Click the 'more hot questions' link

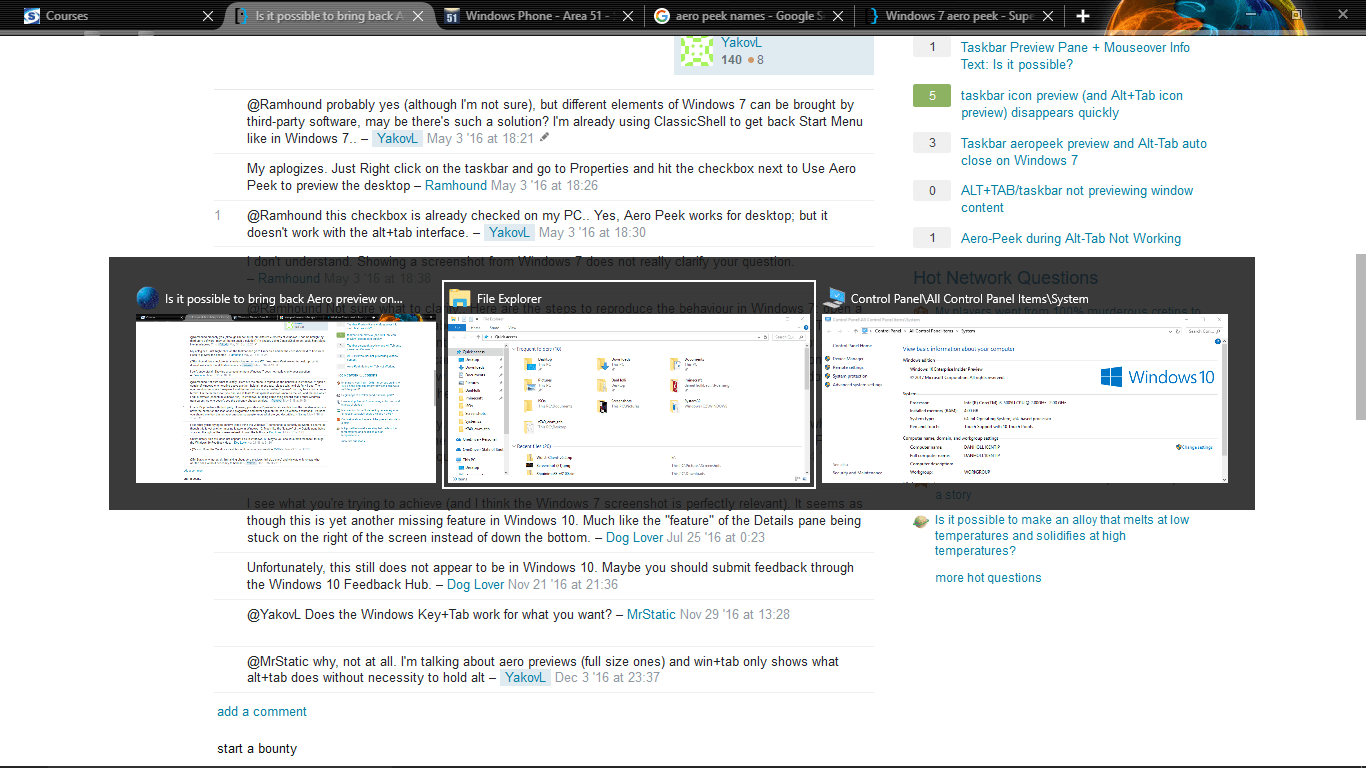pos(988,577)
